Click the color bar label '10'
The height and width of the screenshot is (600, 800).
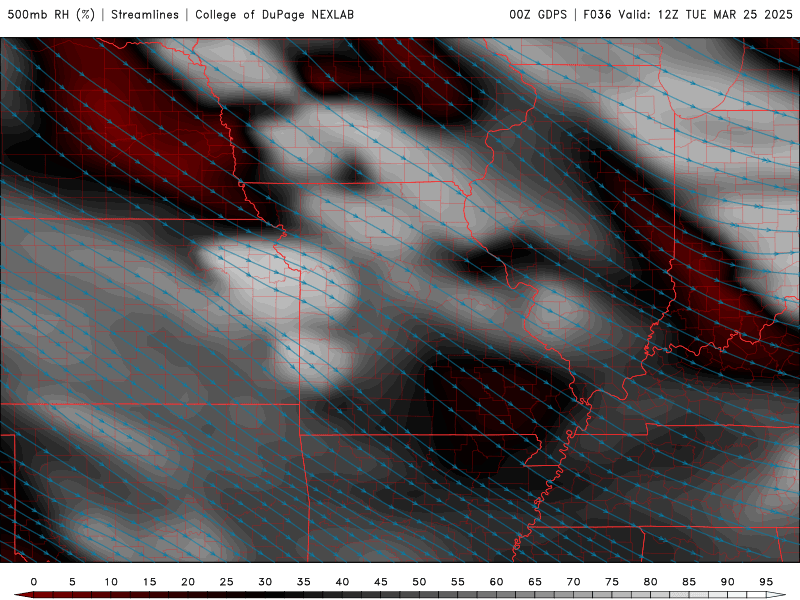tap(111, 582)
